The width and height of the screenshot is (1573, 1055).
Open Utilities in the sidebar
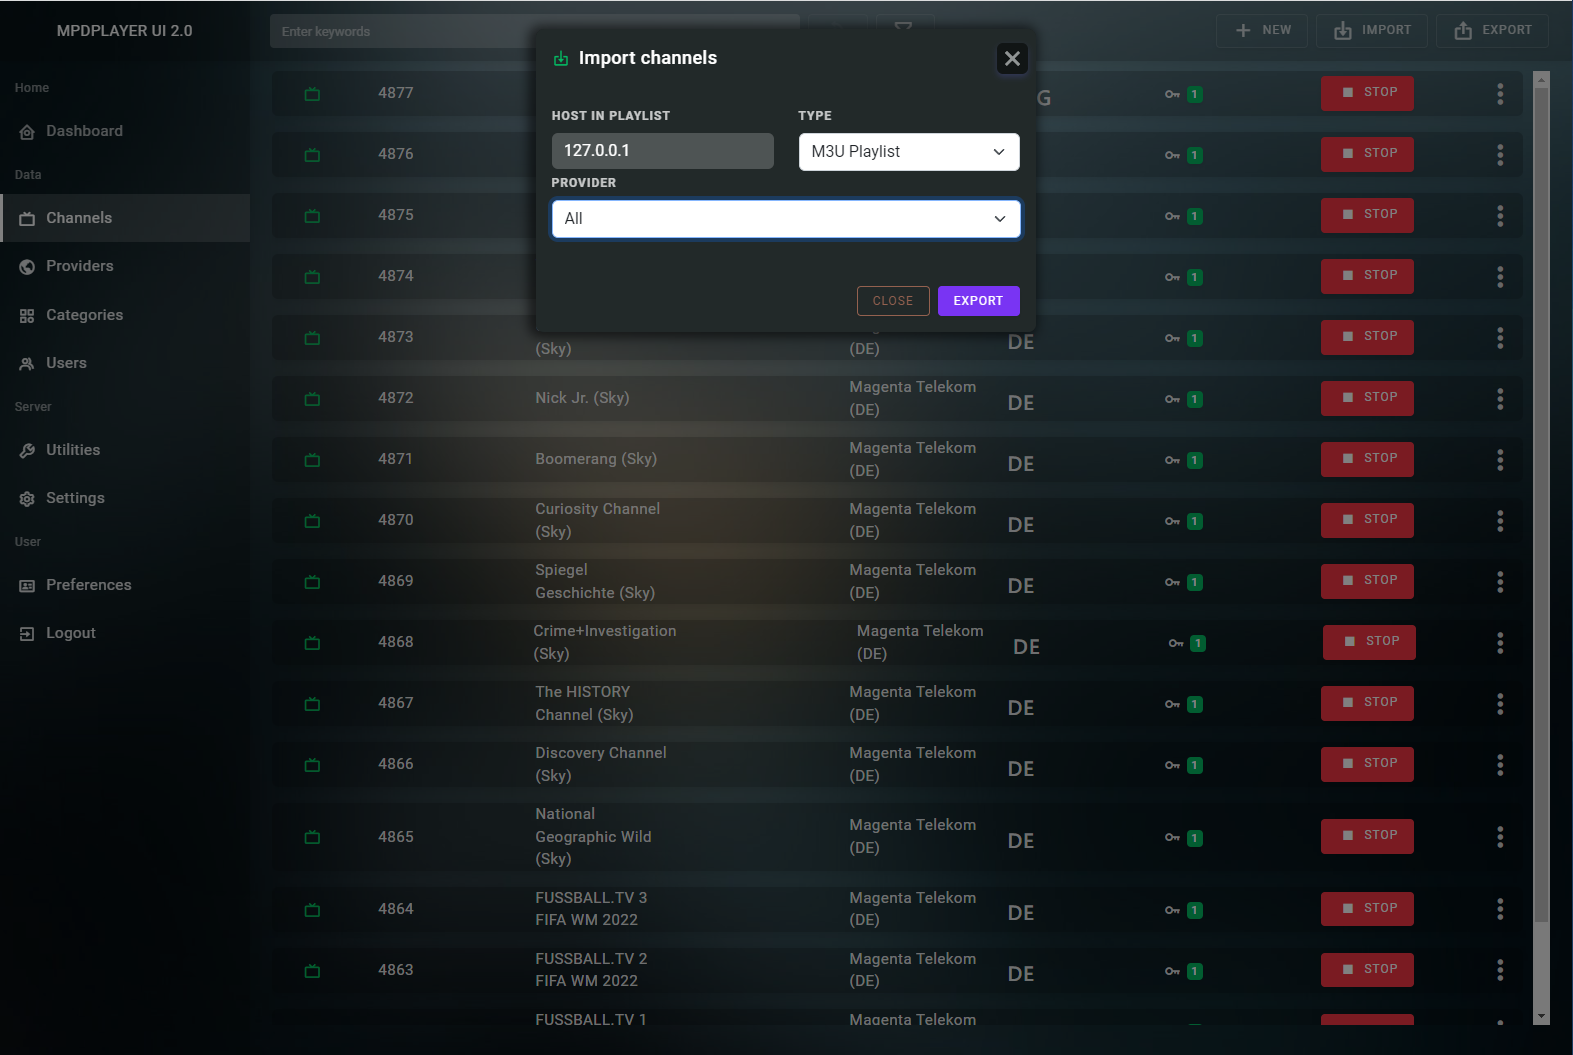(x=73, y=450)
